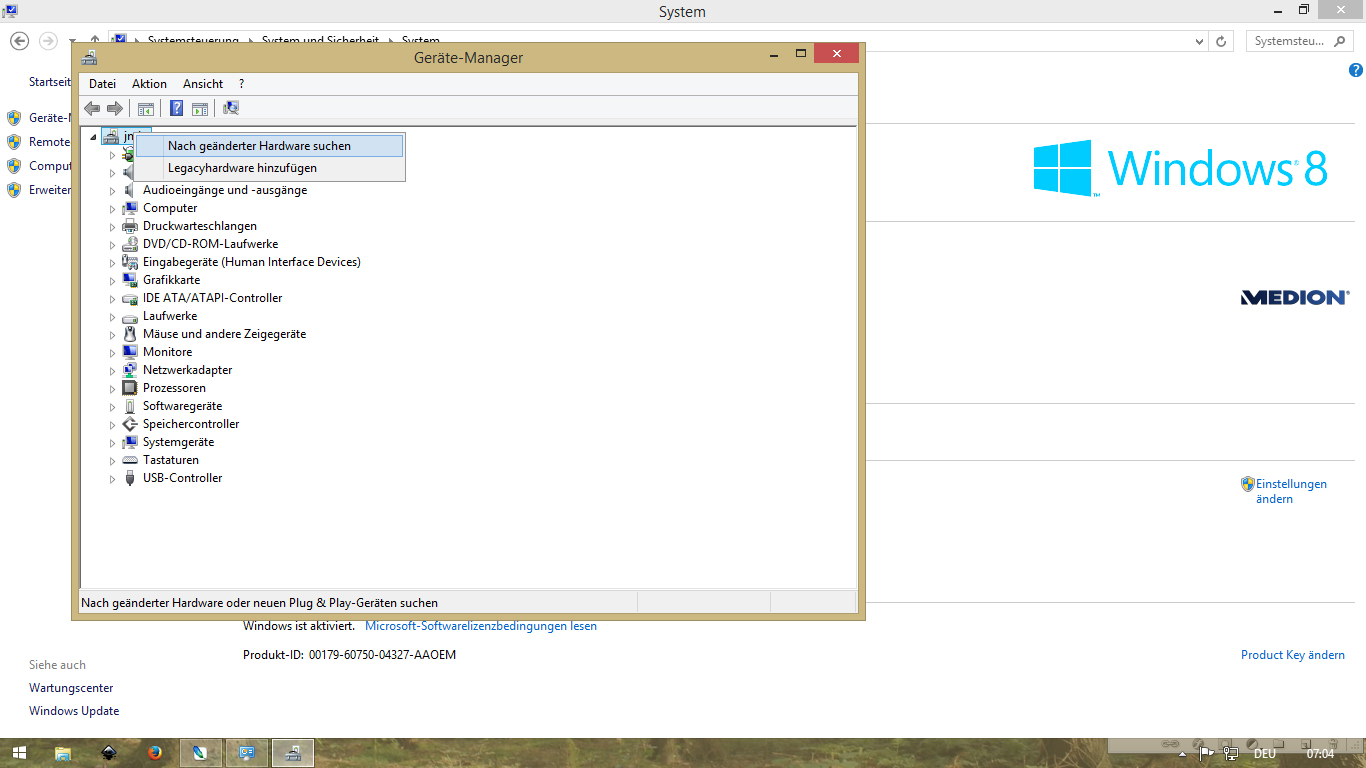1366x768 pixels.
Task: Click the Mäuse und andere Zeigegeräte mouse icon
Action: (130, 334)
